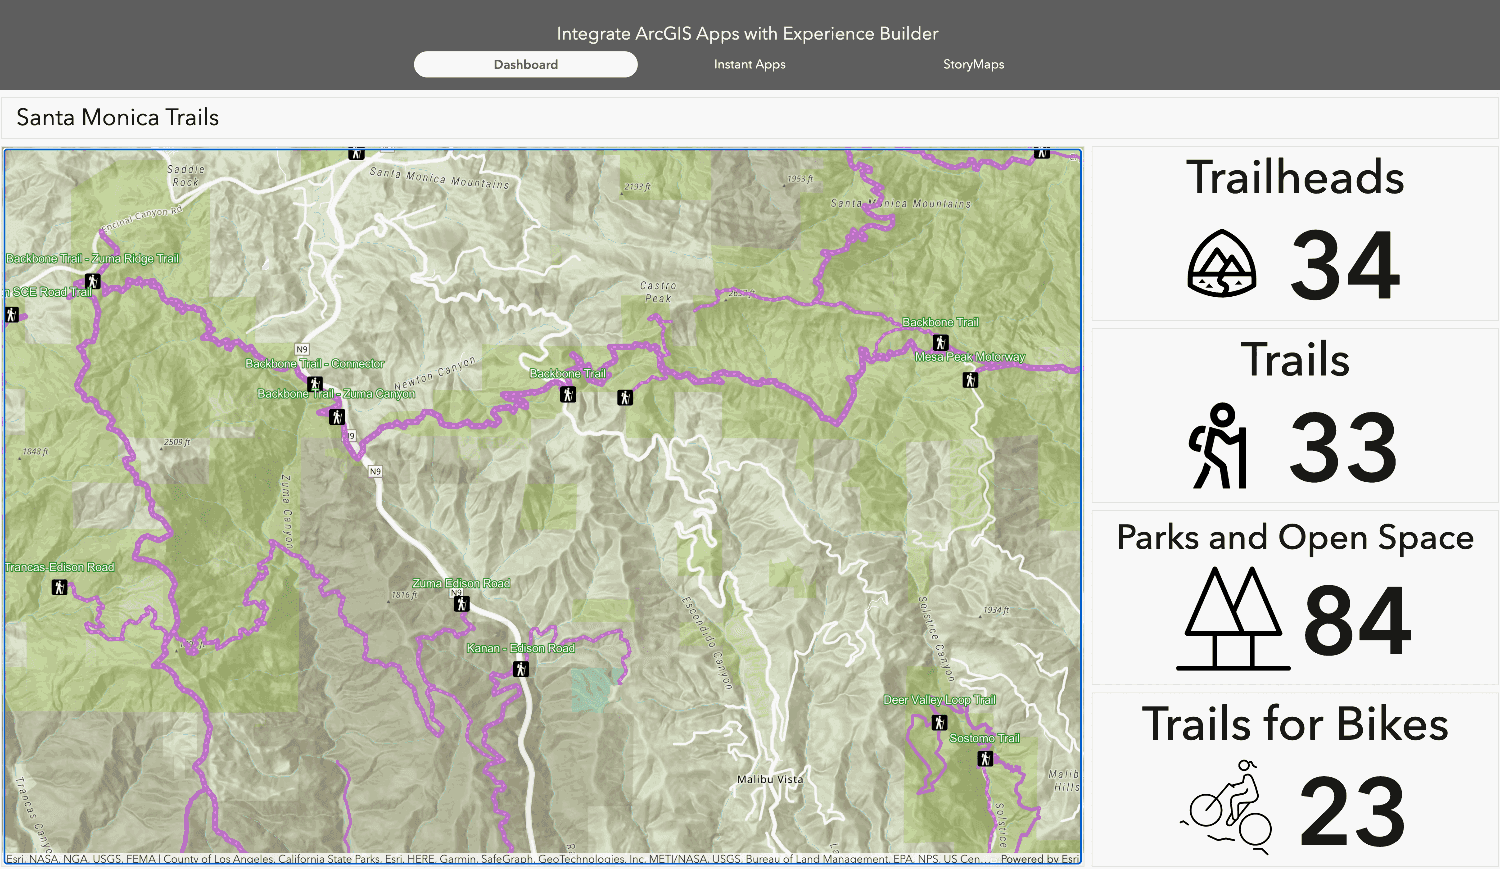The image size is (1500, 869).
Task: Click the mountain icon in Trailheads indicator
Action: tap(1221, 264)
